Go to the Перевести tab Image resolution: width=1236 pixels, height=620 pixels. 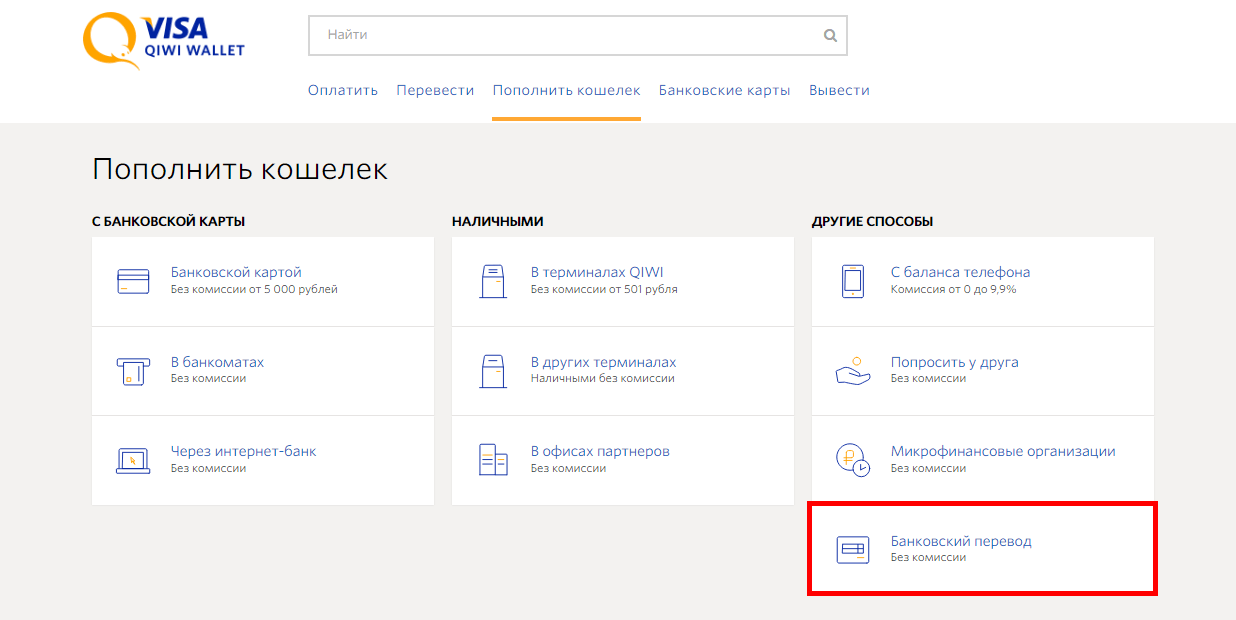click(435, 90)
